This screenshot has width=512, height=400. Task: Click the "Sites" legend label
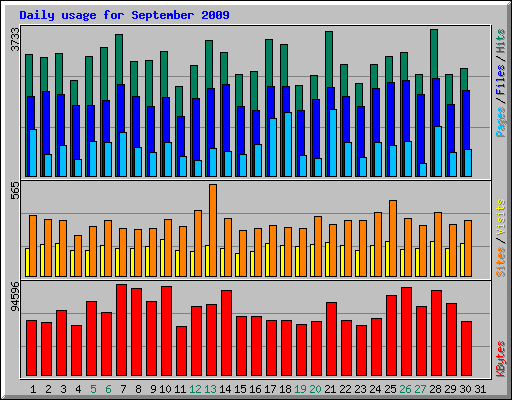501,262
